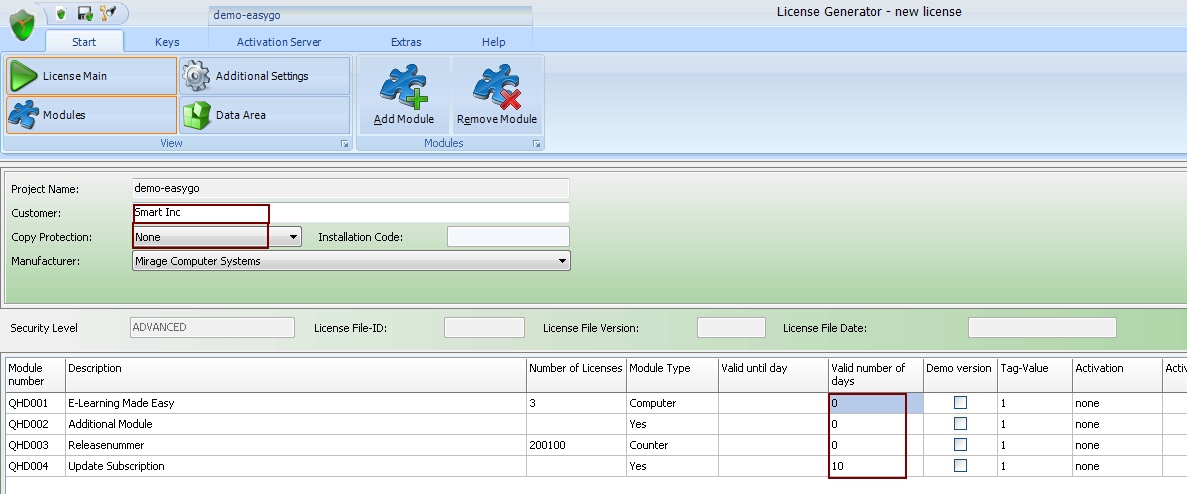
Task: Check Demo version for Update Subscription
Action: (x=960, y=466)
